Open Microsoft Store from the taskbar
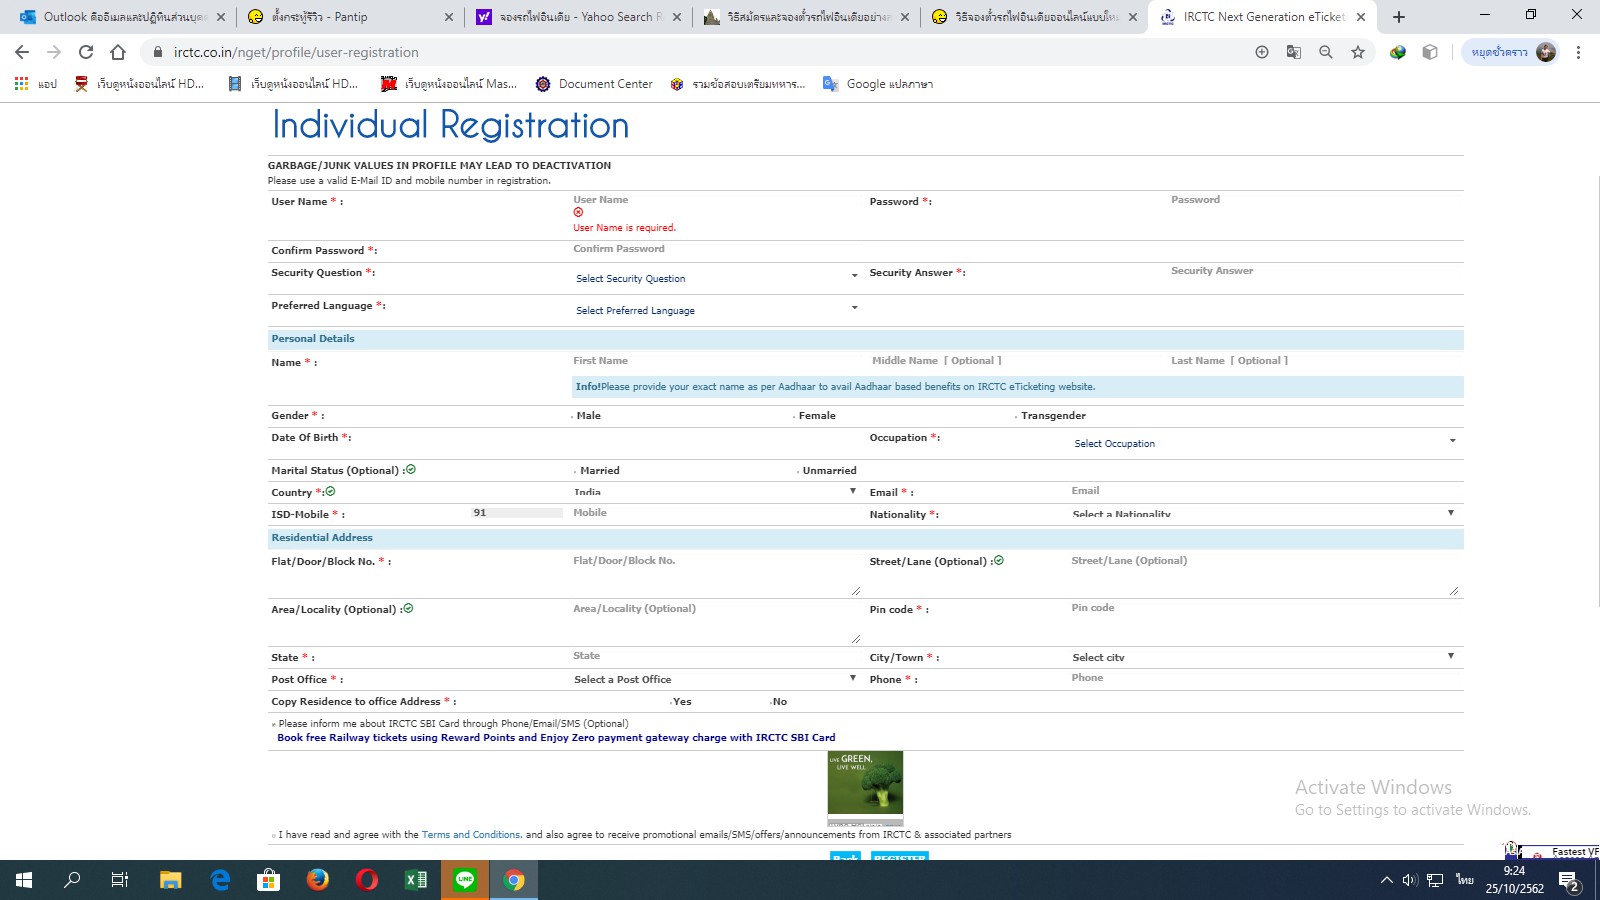Screen dimensions: 1600x900 (x=269, y=880)
